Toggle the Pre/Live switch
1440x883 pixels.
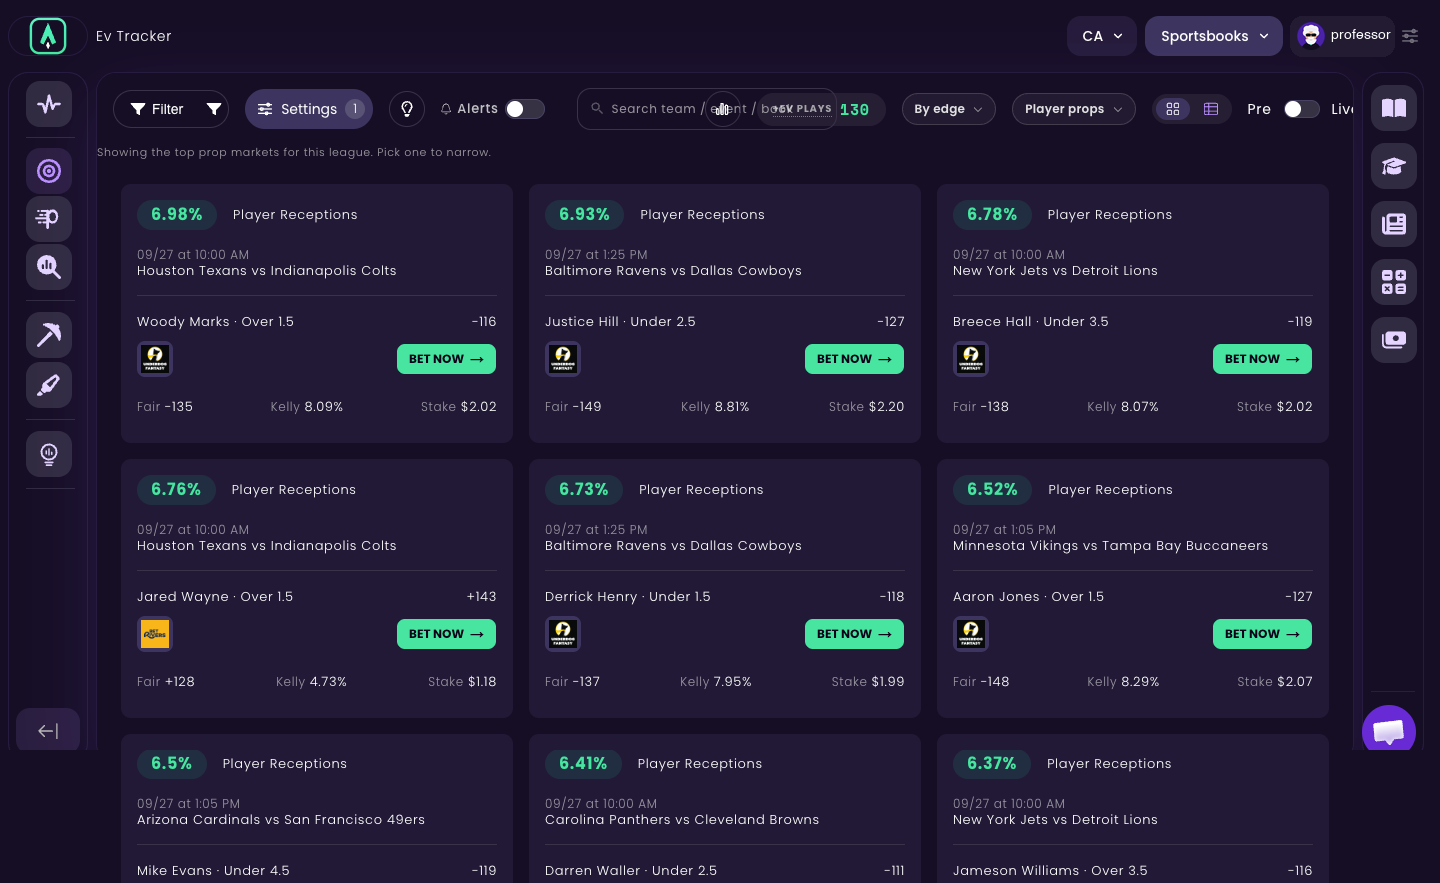[1301, 109]
